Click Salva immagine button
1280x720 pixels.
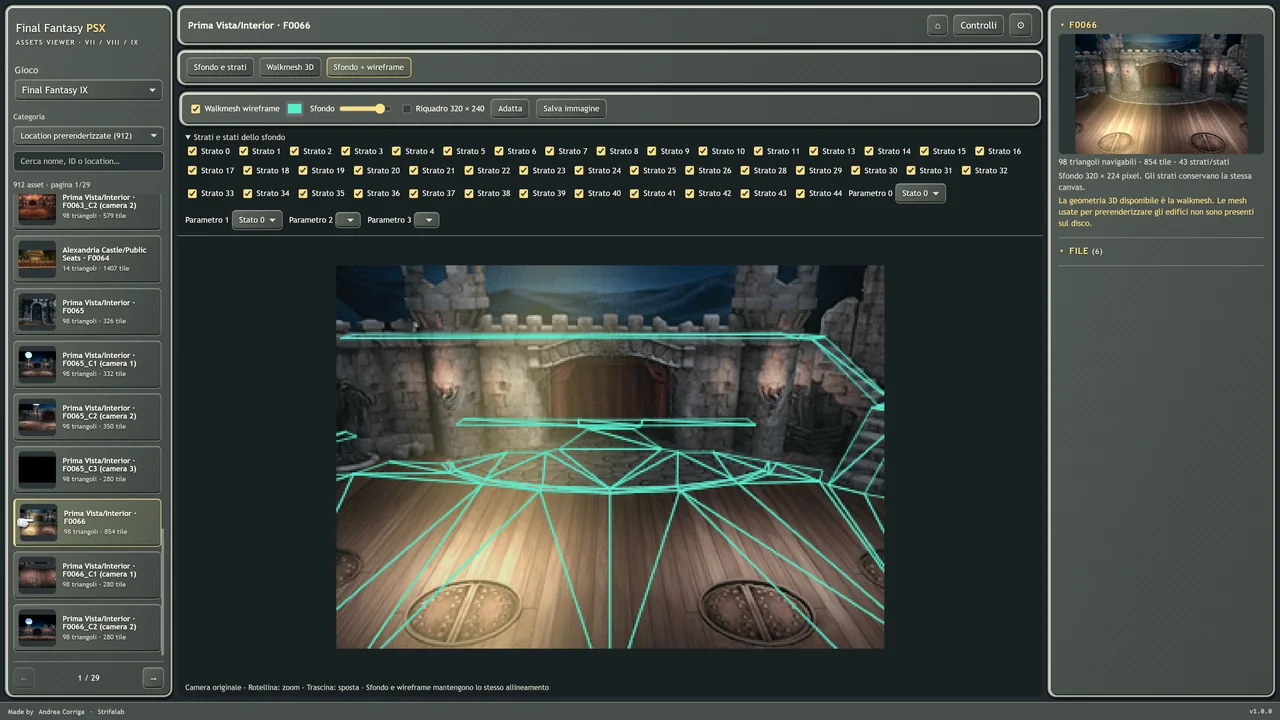click(571, 108)
